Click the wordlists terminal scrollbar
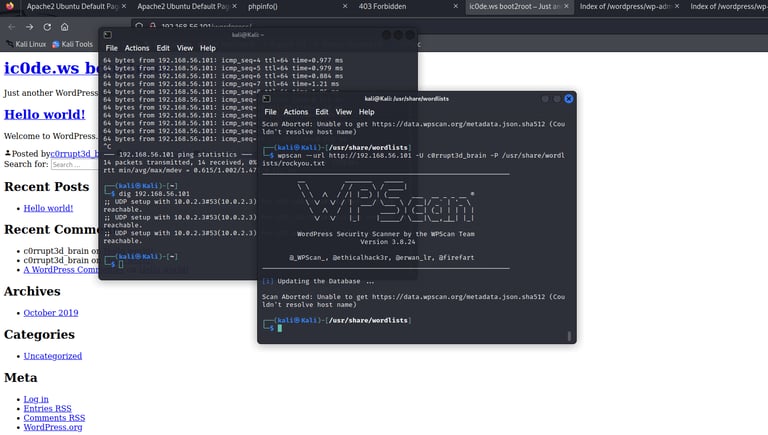The width and height of the screenshot is (768, 435). pyautogui.click(x=569, y=336)
